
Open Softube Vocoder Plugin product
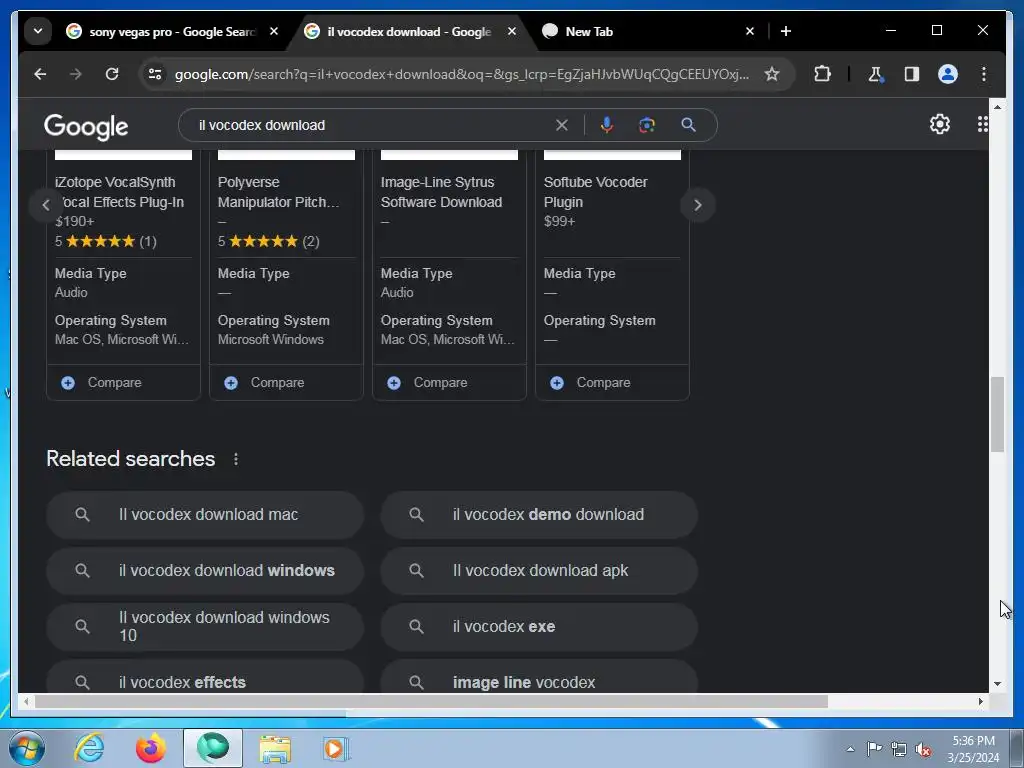click(x=596, y=192)
